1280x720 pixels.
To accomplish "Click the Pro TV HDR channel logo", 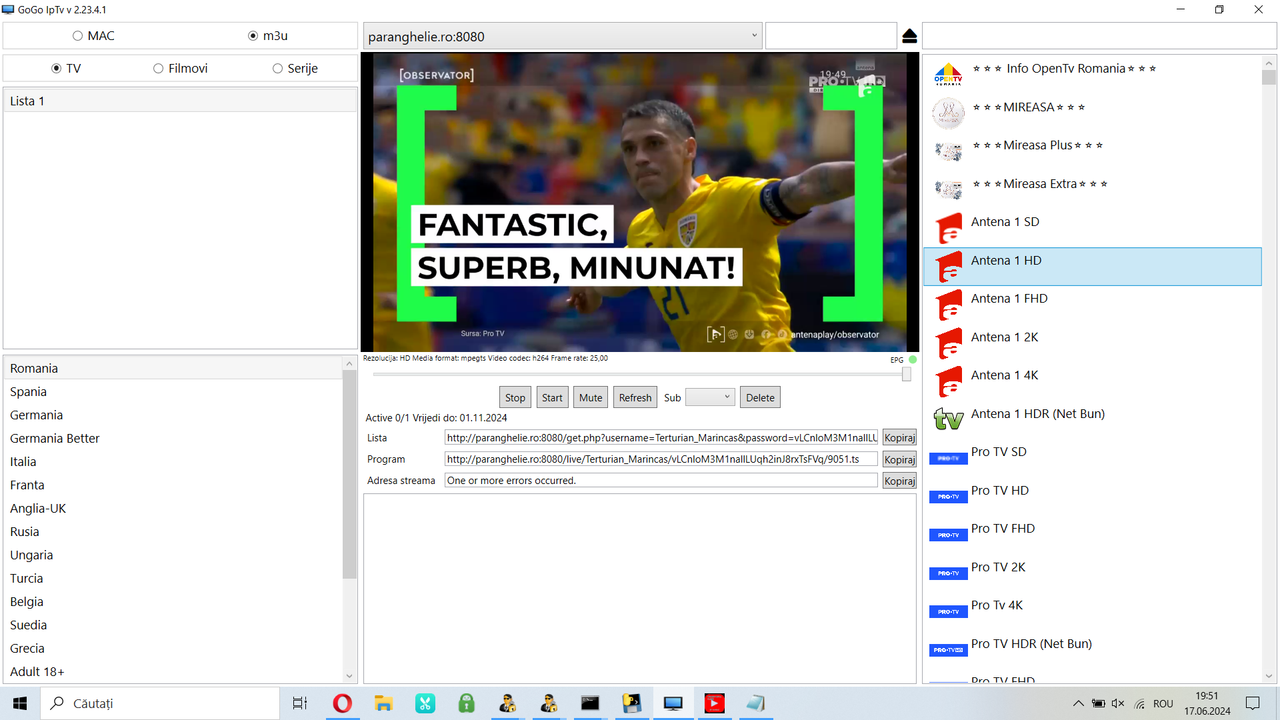I will [x=948, y=650].
